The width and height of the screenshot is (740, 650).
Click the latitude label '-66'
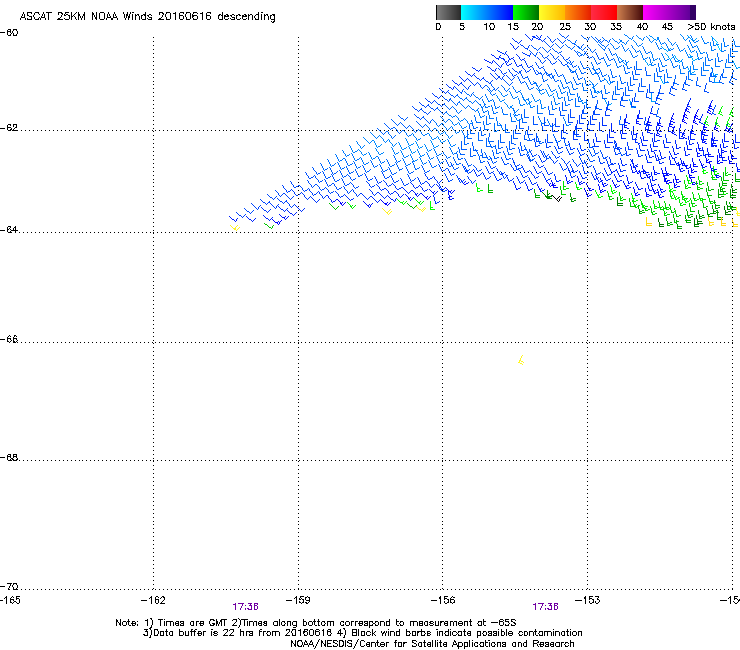tap(9, 339)
